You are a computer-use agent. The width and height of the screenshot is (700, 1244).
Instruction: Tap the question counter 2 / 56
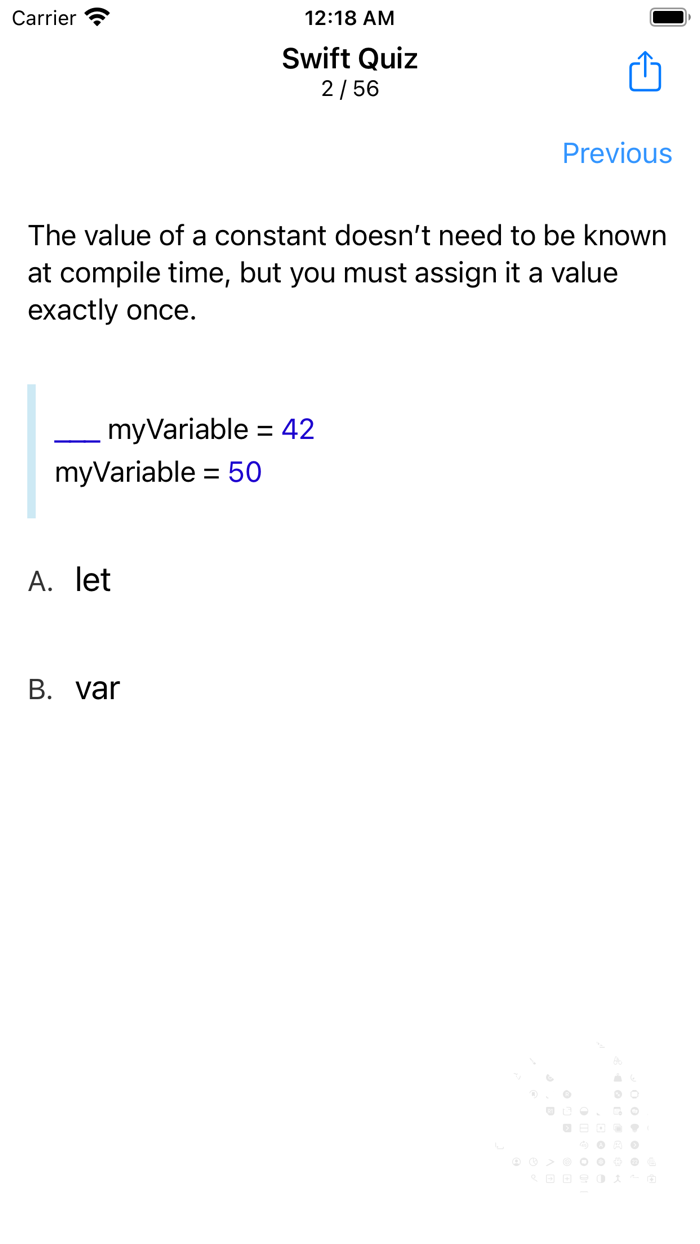[x=349, y=88]
